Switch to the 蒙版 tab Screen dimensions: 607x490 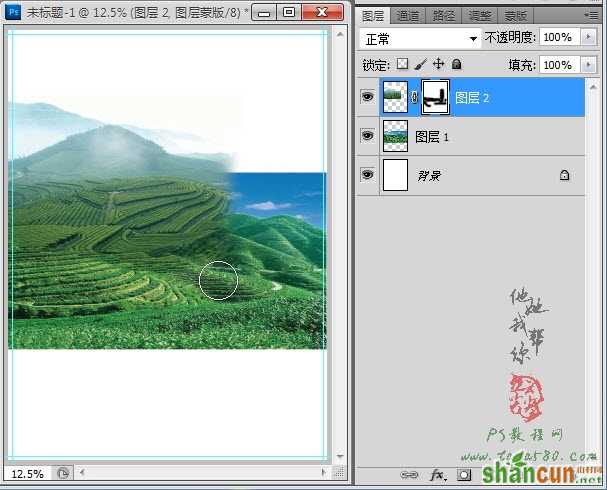(x=516, y=16)
